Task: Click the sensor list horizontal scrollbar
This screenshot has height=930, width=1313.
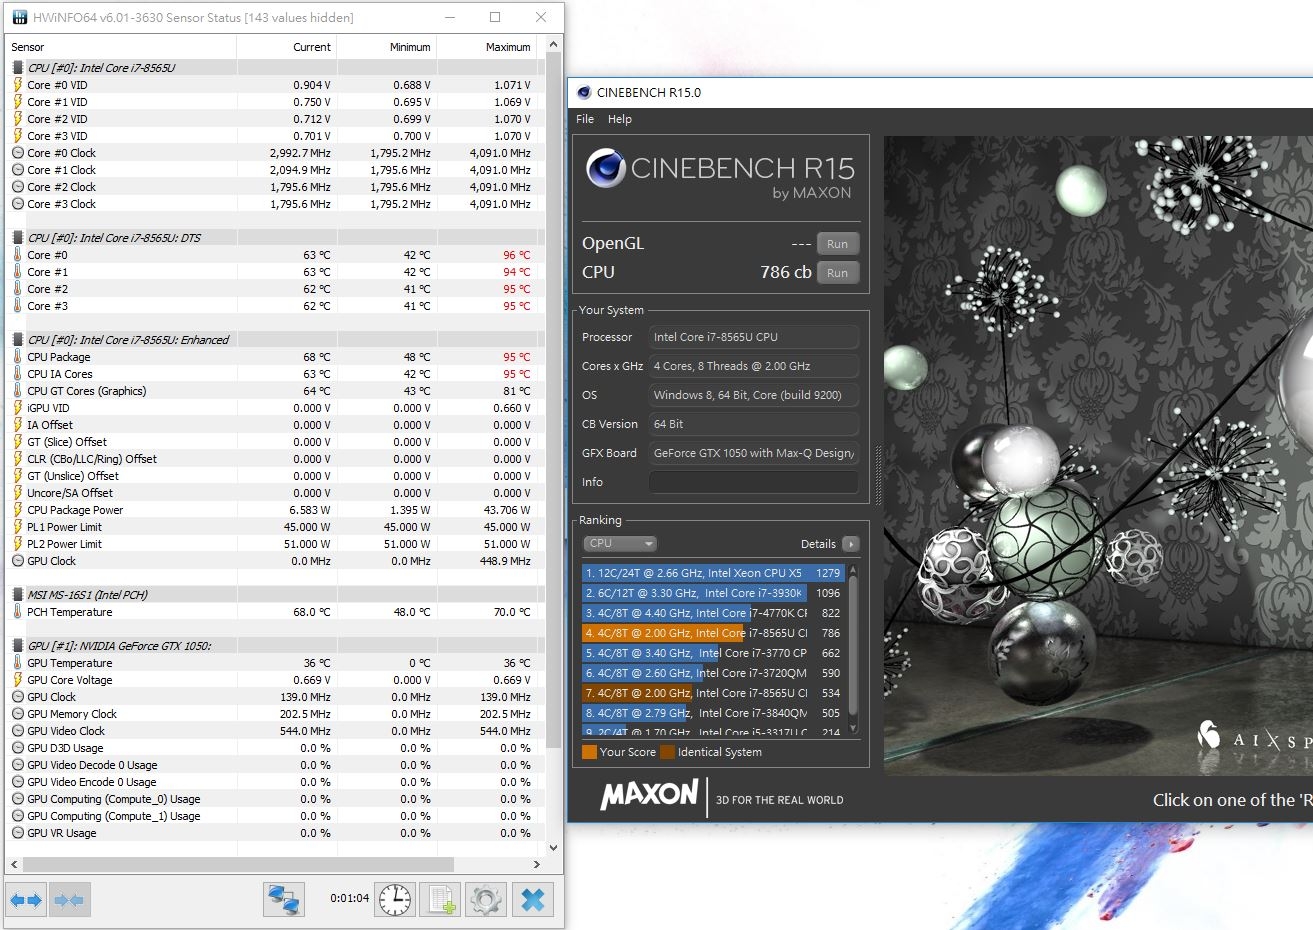Action: pyautogui.click(x=238, y=864)
